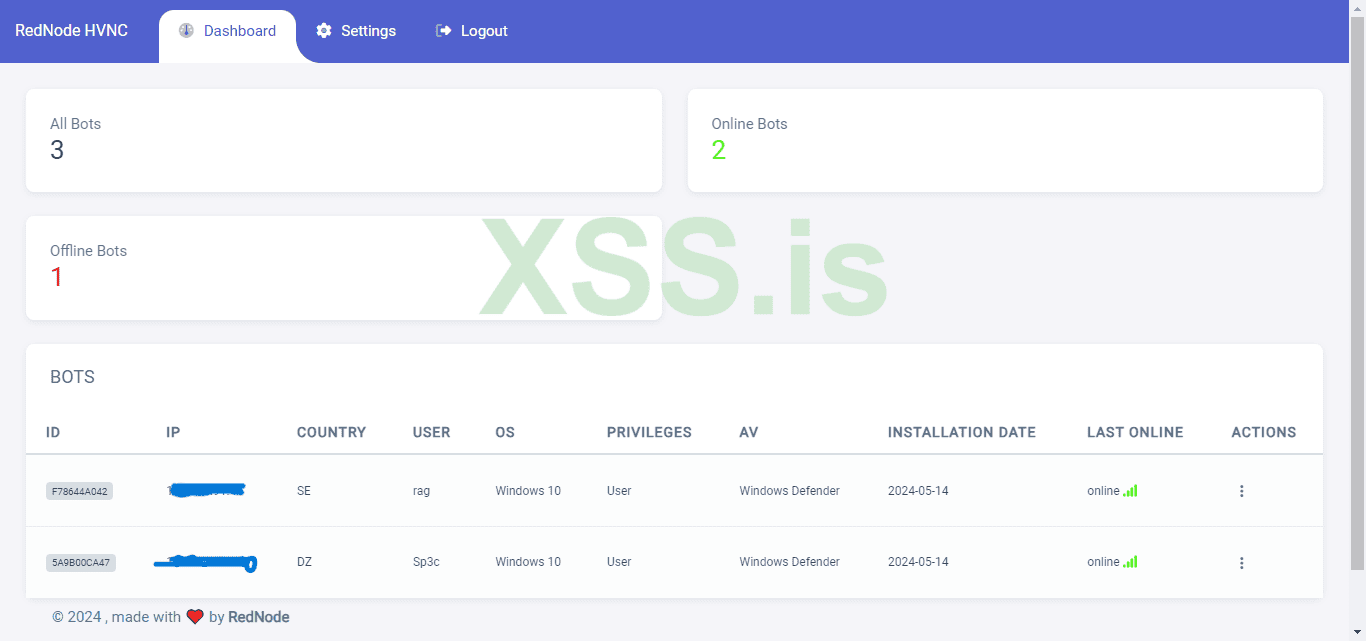Click the Online Bots counter
Screen dimensions: 1366x641
[x=719, y=149]
